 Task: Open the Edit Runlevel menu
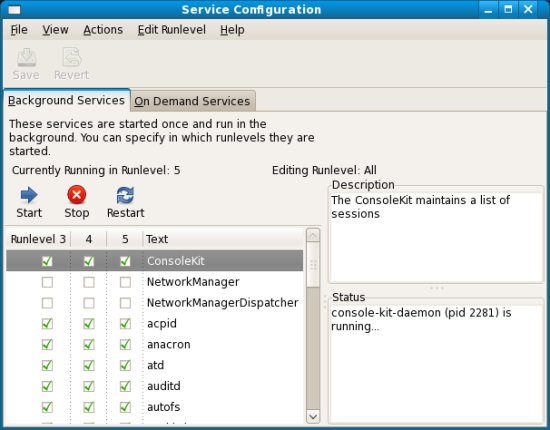[x=172, y=30]
